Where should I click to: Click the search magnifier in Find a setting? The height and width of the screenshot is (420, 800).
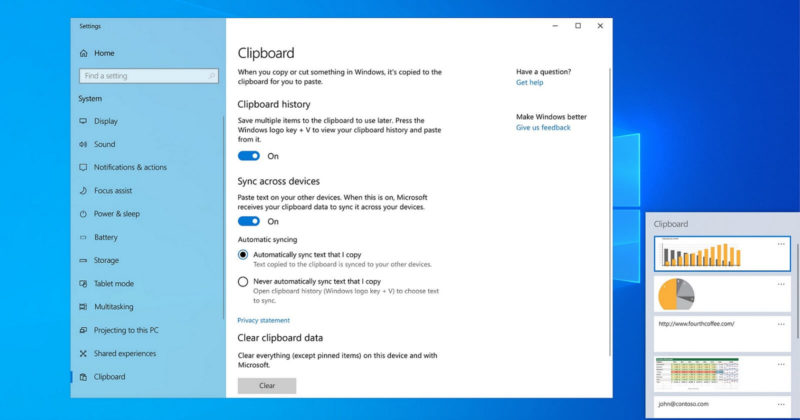(212, 76)
